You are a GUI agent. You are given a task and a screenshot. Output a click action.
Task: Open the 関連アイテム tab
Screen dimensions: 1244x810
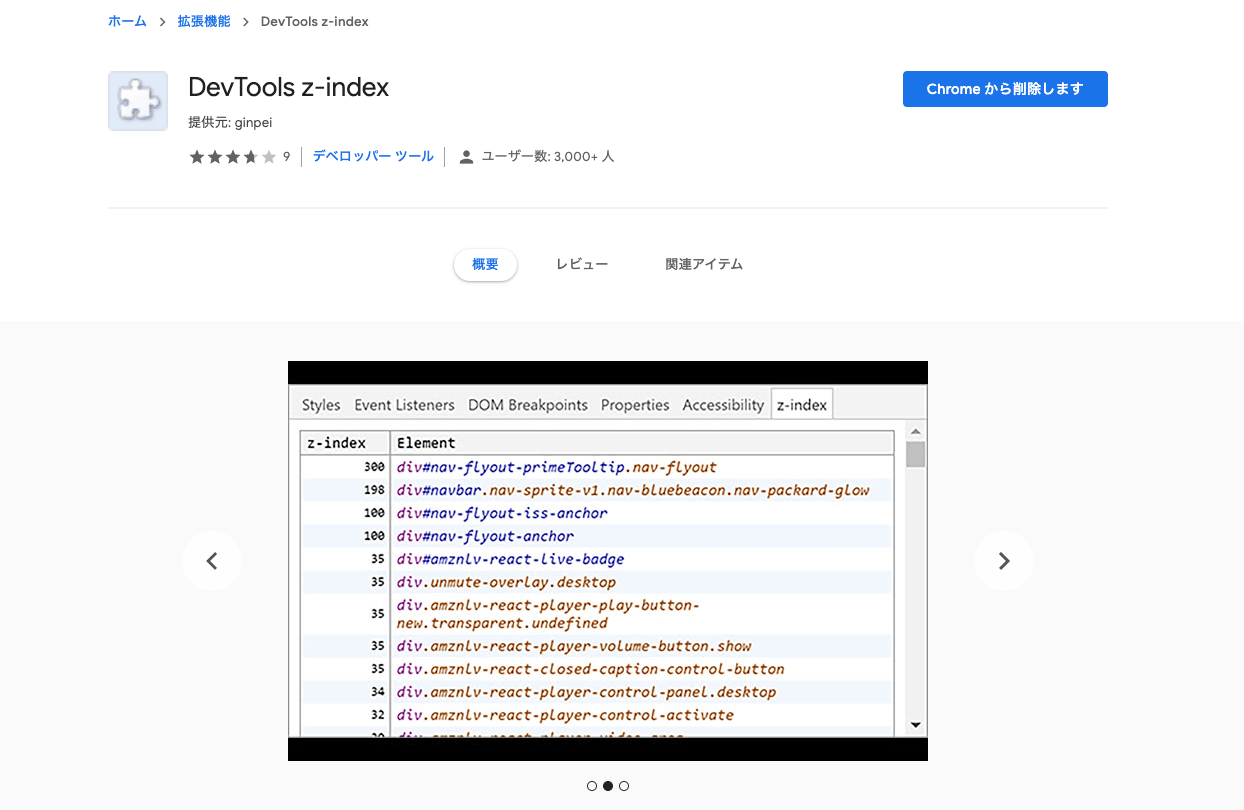[x=704, y=263]
